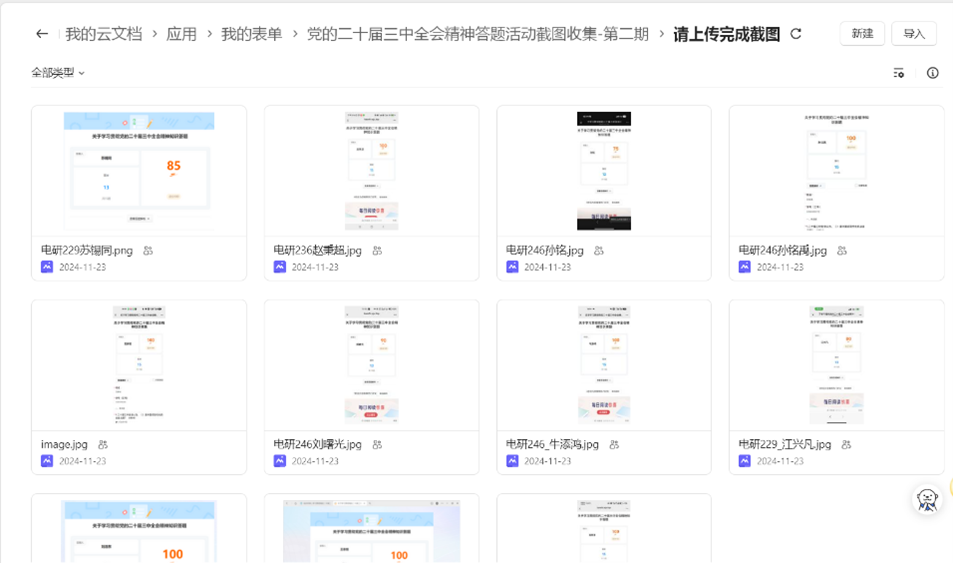Click the back arrow in the breadcrumb bar
This screenshot has width=953, height=563.
[x=41, y=34]
